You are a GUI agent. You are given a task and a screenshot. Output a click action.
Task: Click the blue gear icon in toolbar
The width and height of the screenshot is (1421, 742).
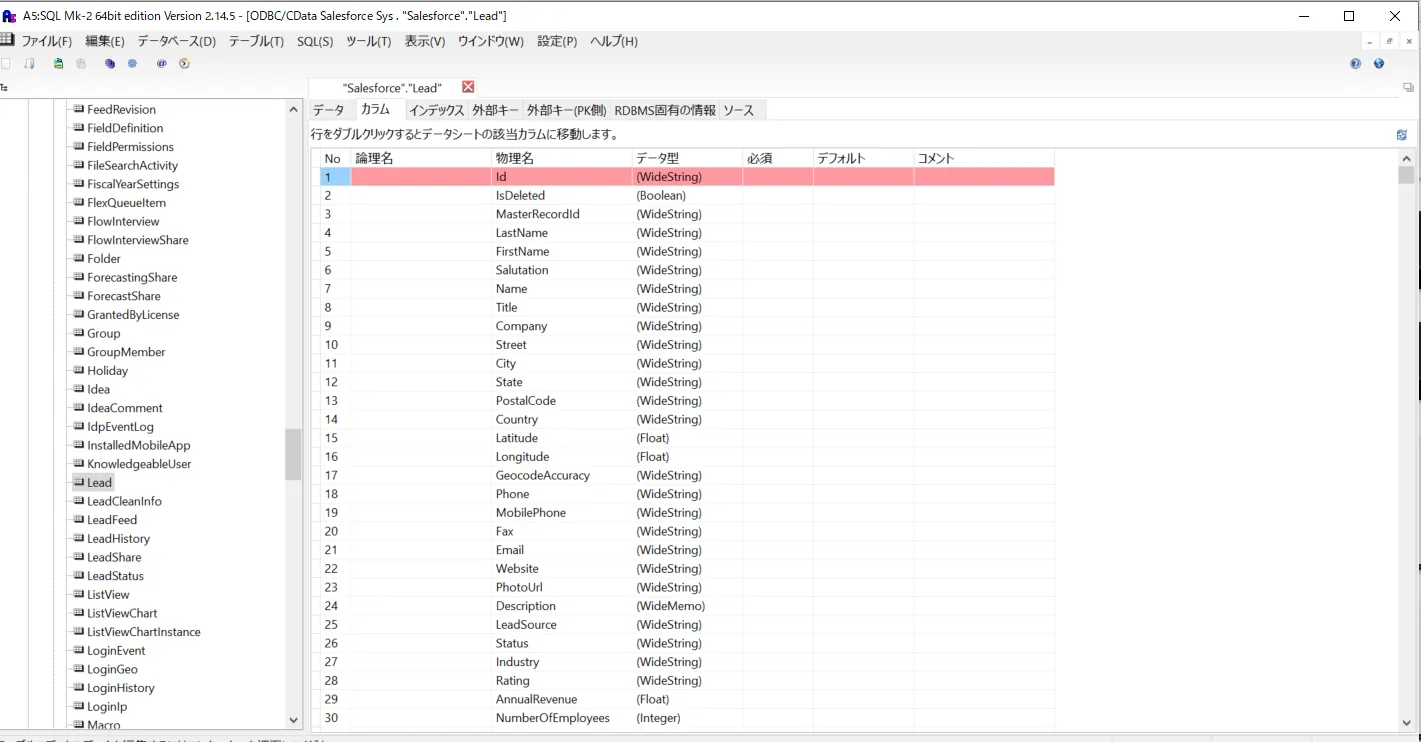click(132, 63)
